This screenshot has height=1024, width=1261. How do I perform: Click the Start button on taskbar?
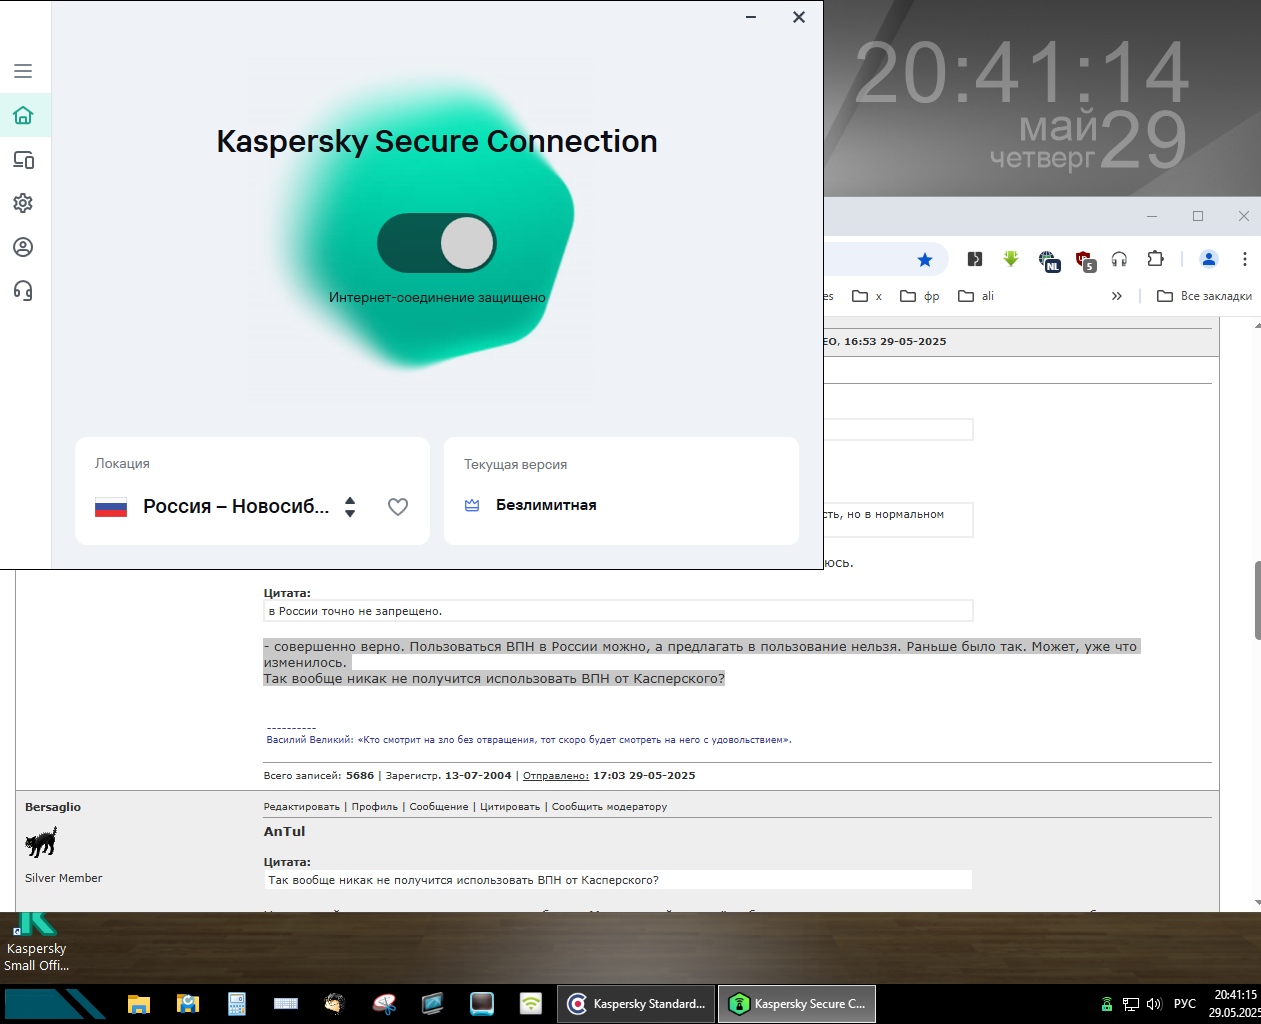tap(54, 1004)
